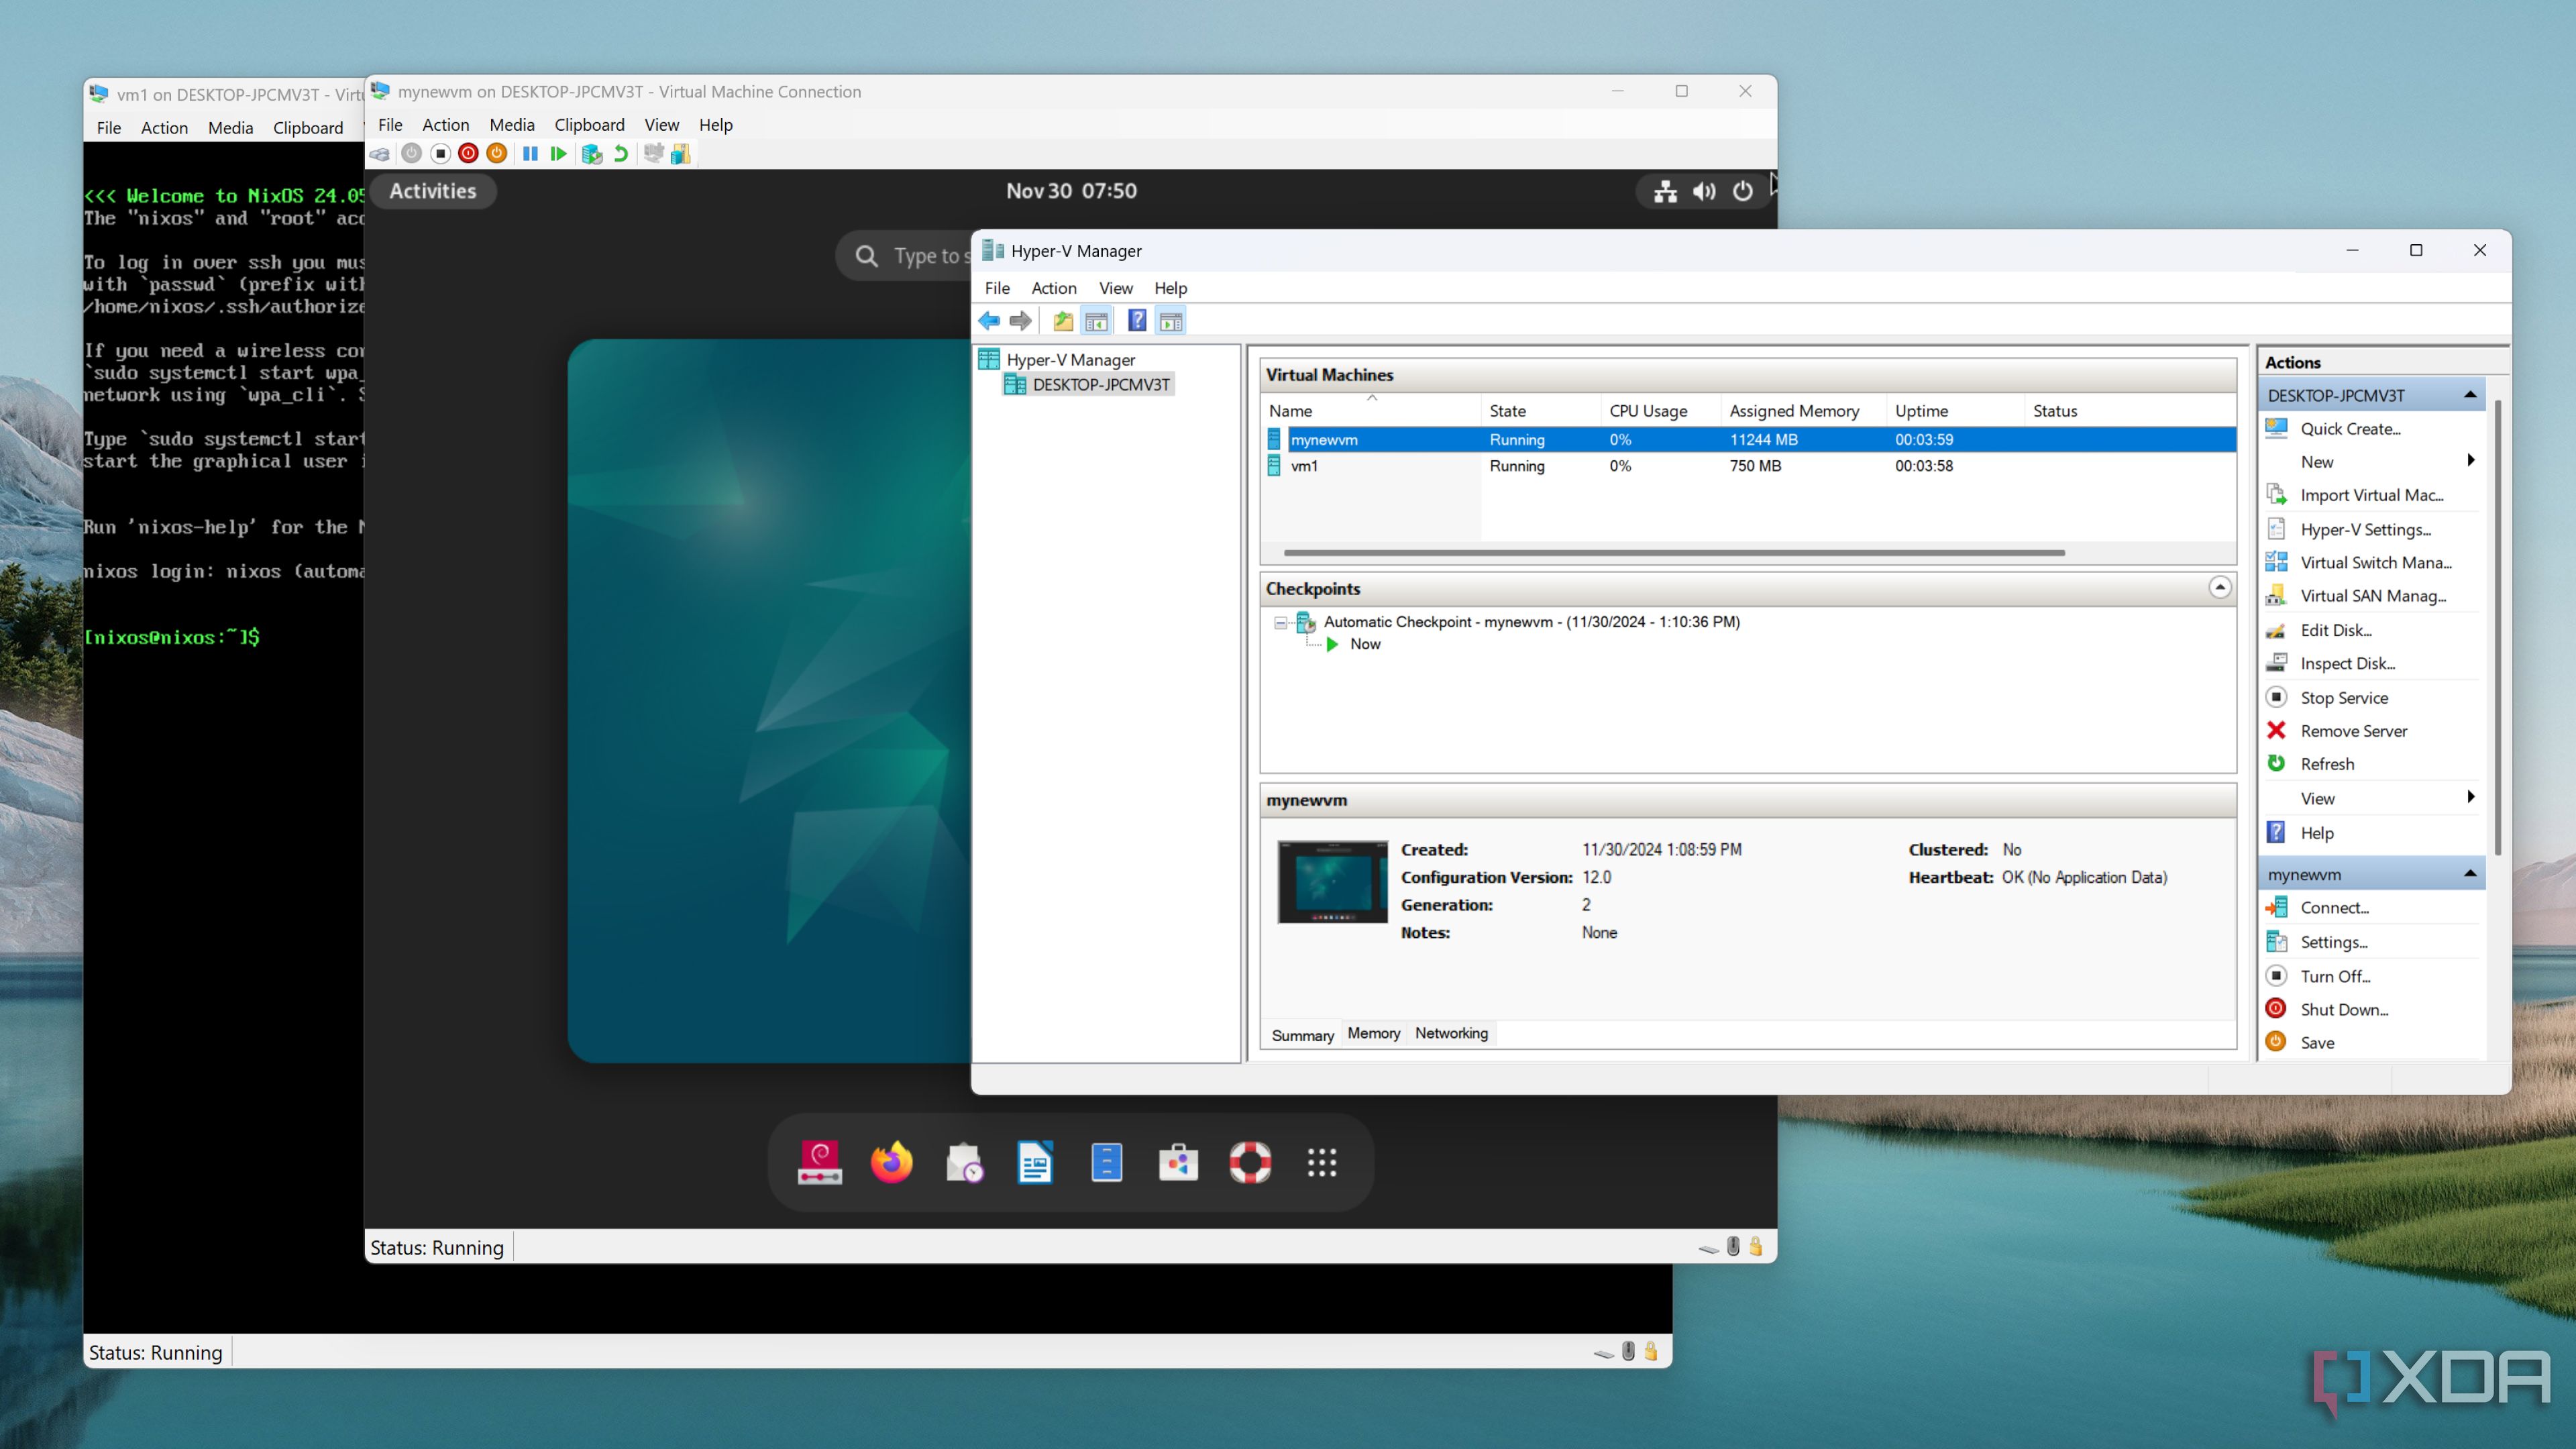Click the Virtual Machines horizontal scrollbar

1673,552
